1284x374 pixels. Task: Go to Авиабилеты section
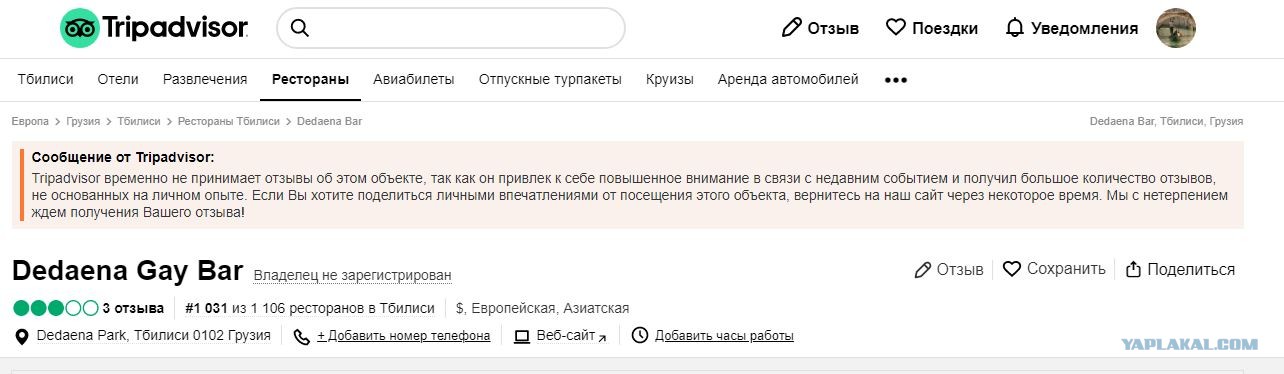click(x=414, y=79)
